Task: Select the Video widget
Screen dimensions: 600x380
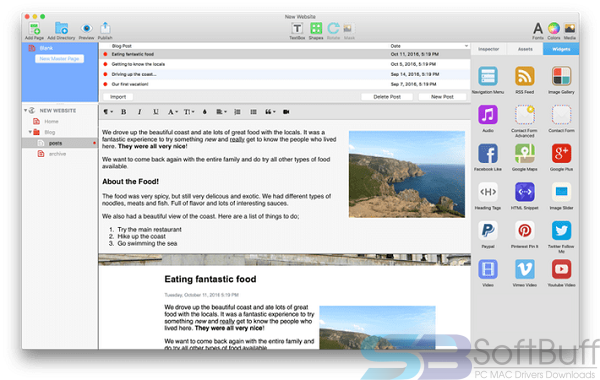Action: tap(488, 269)
